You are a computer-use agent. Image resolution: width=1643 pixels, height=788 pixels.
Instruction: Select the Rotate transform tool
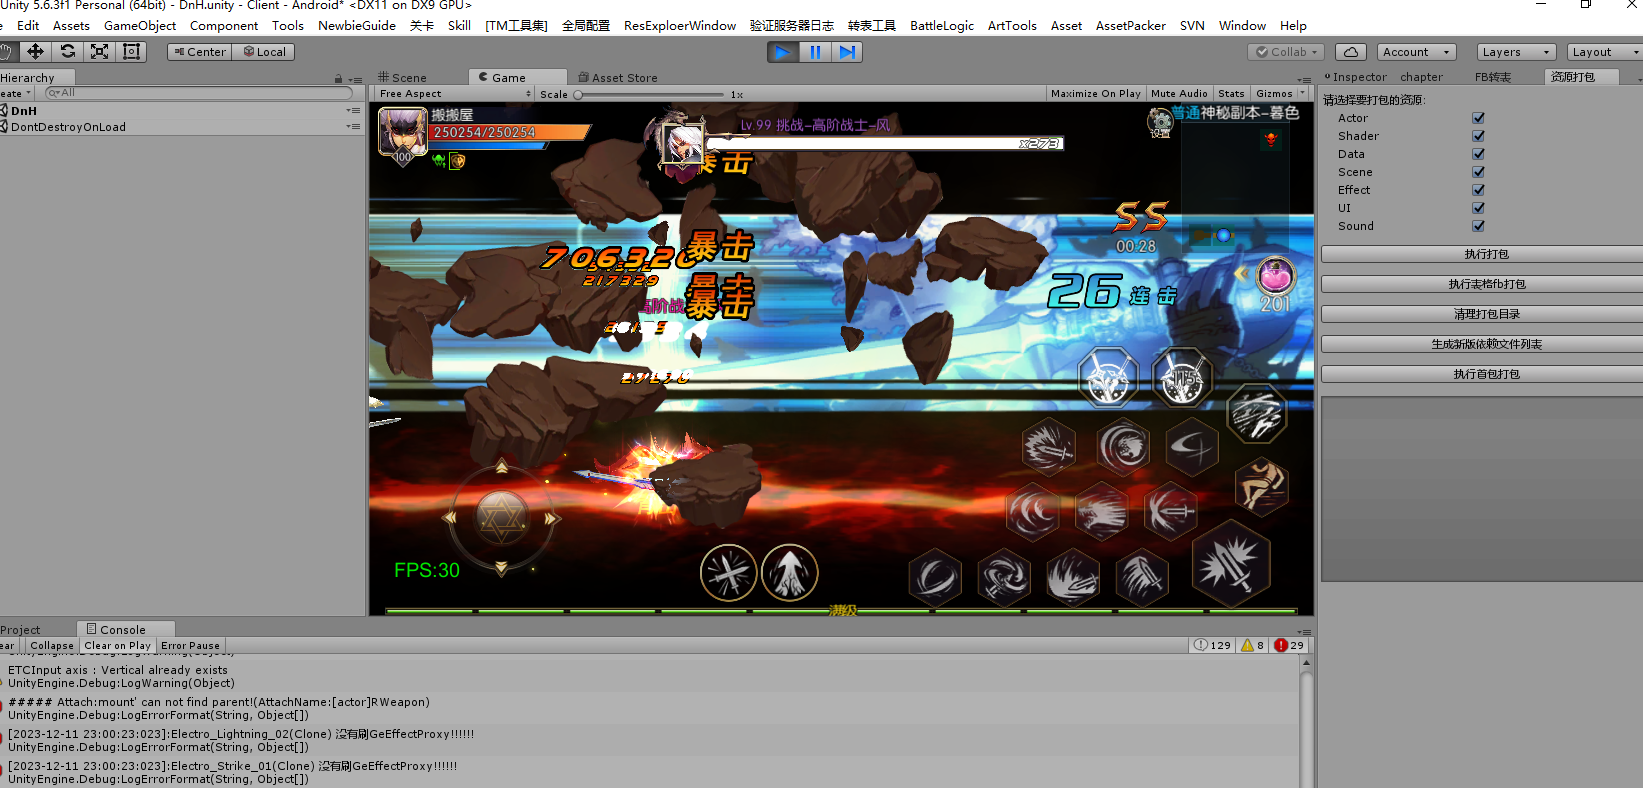(x=67, y=52)
